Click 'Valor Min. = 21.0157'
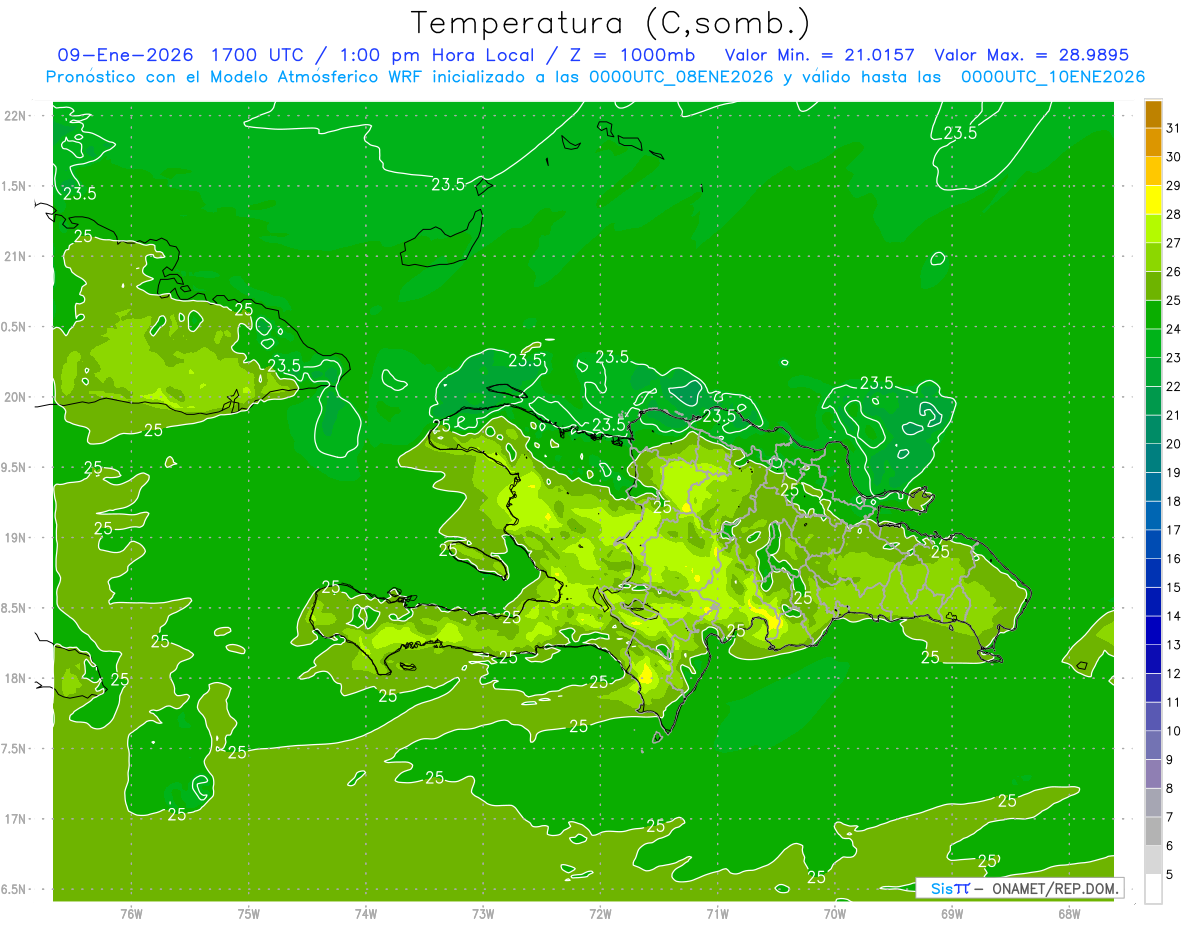Screen dimensions: 1200x927 (819, 55)
